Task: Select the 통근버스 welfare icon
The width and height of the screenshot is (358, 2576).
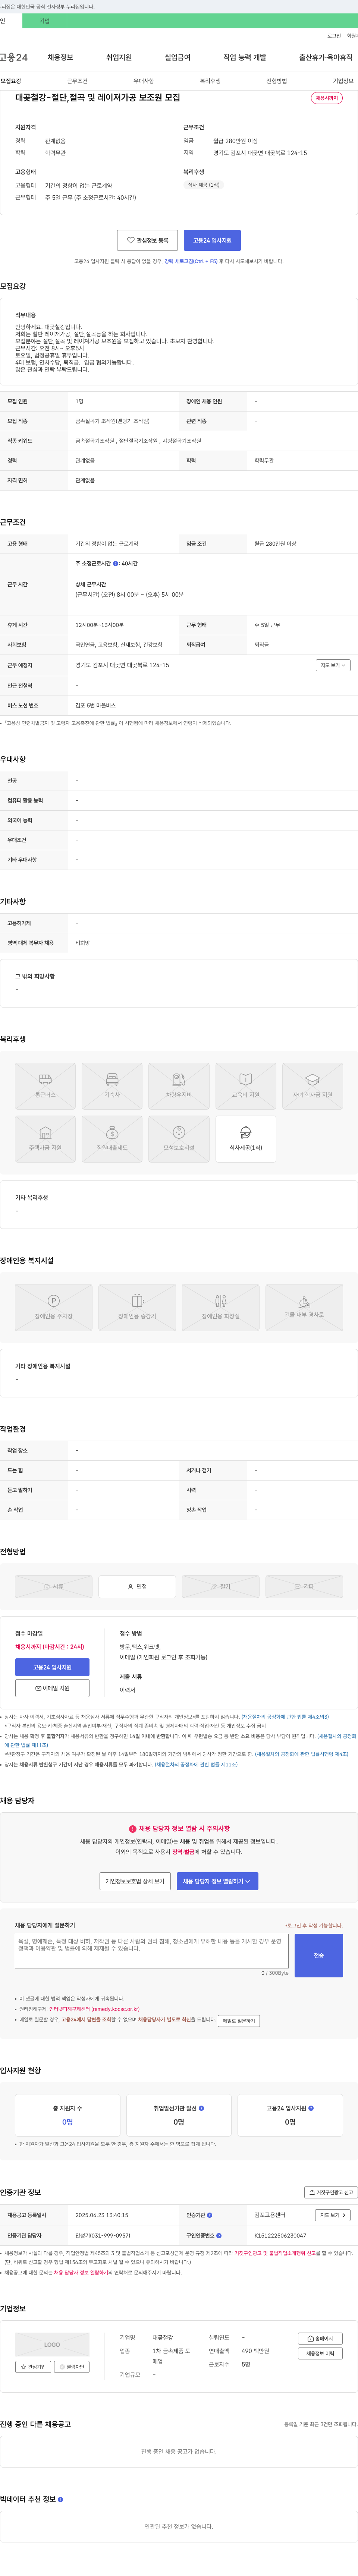Action: pos(45,1086)
